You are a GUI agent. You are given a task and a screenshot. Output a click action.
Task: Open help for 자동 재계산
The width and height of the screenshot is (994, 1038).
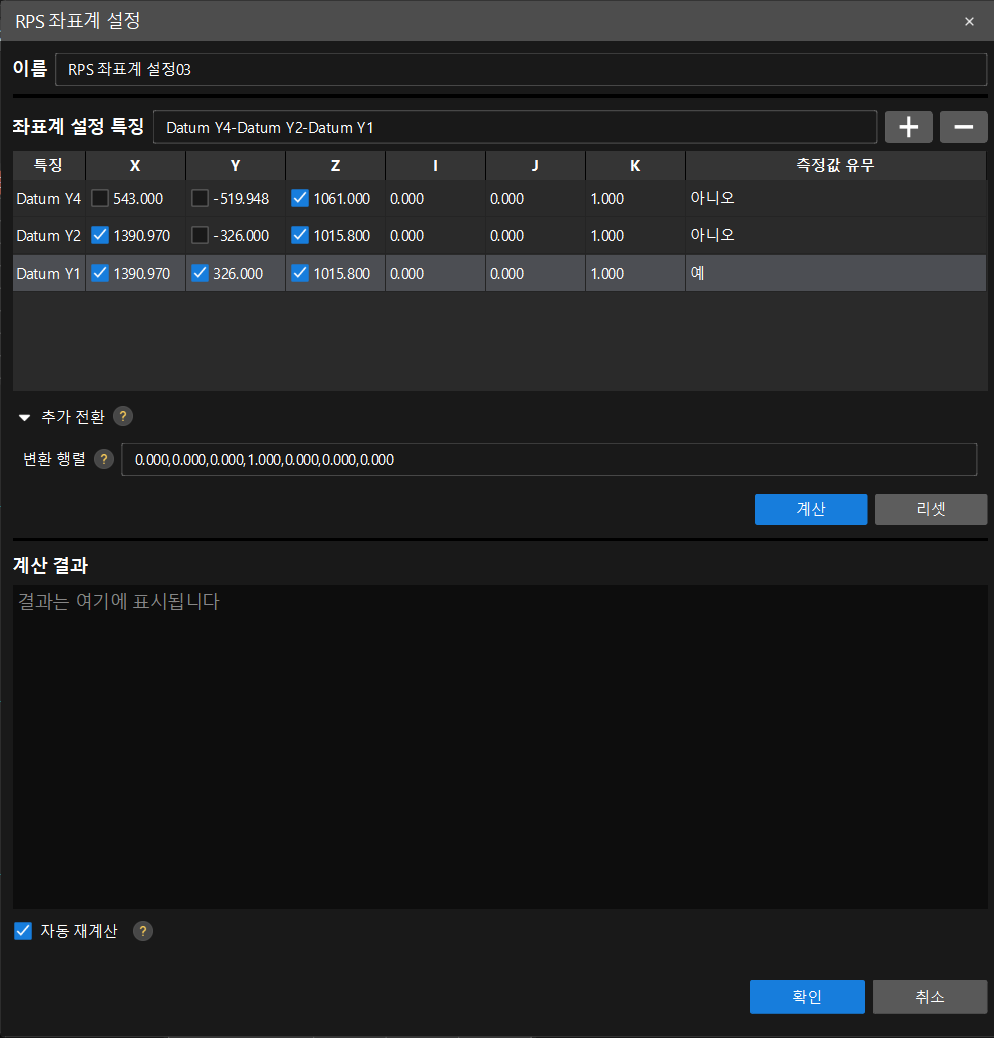pos(143,931)
